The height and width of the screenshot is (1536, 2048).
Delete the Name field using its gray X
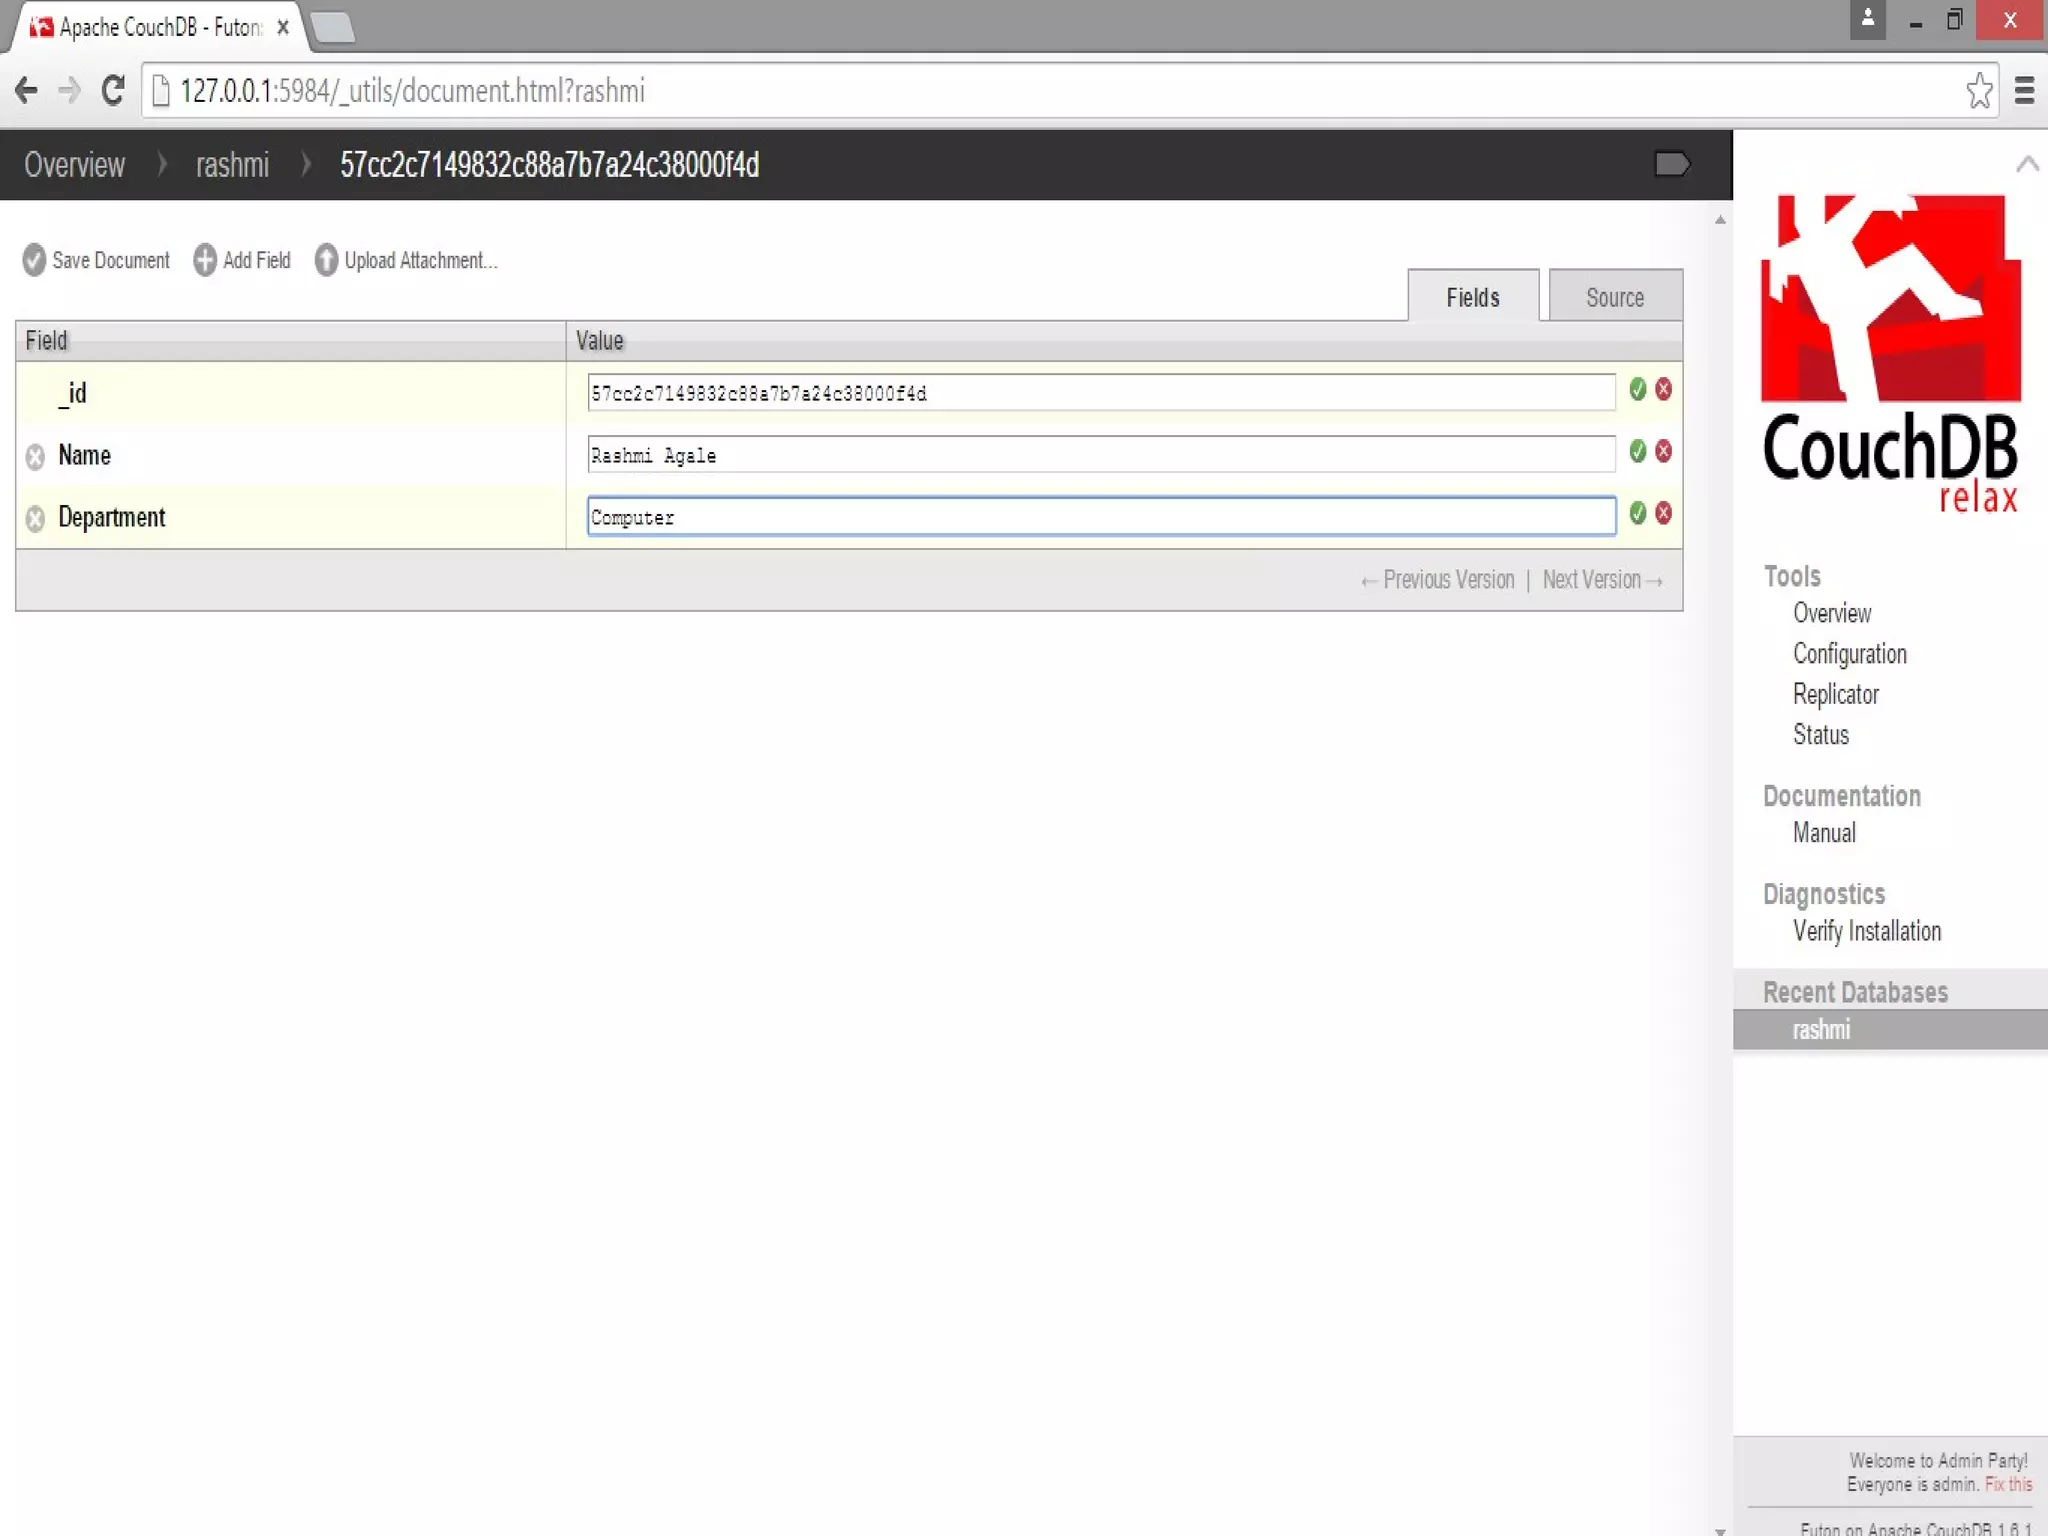35,457
